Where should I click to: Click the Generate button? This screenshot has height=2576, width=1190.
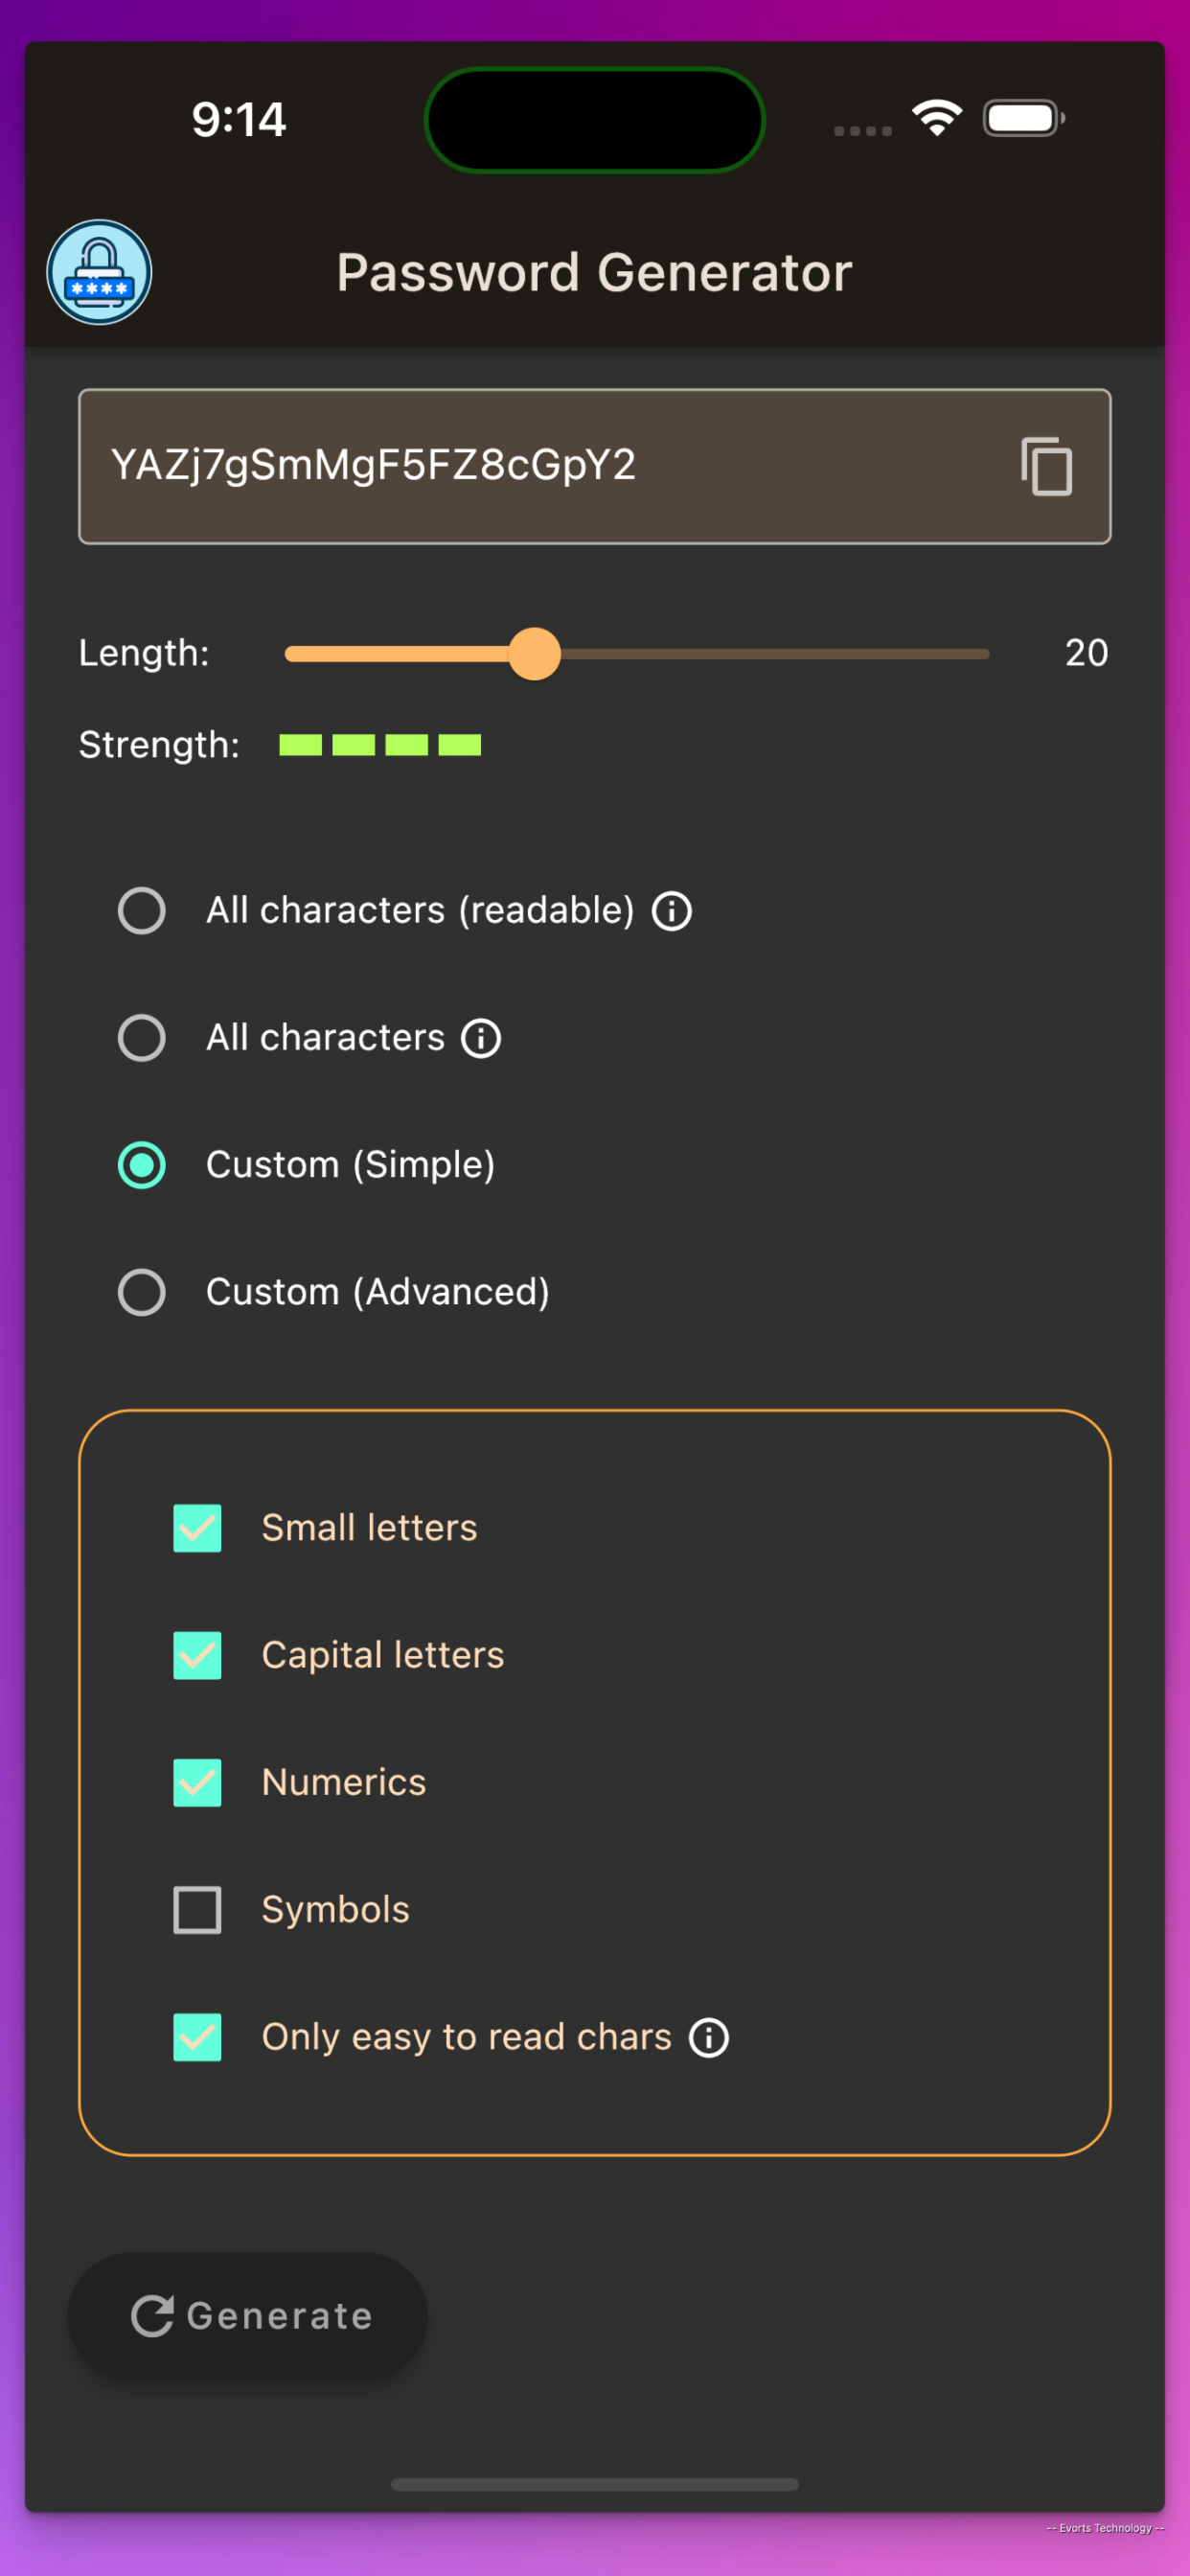click(248, 2315)
